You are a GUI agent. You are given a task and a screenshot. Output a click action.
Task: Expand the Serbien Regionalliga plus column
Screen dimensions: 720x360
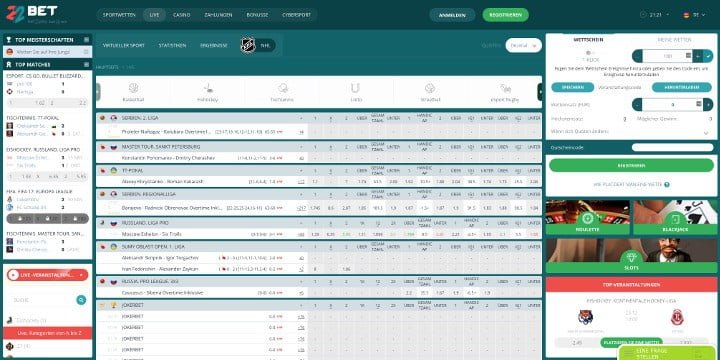pos(301,194)
